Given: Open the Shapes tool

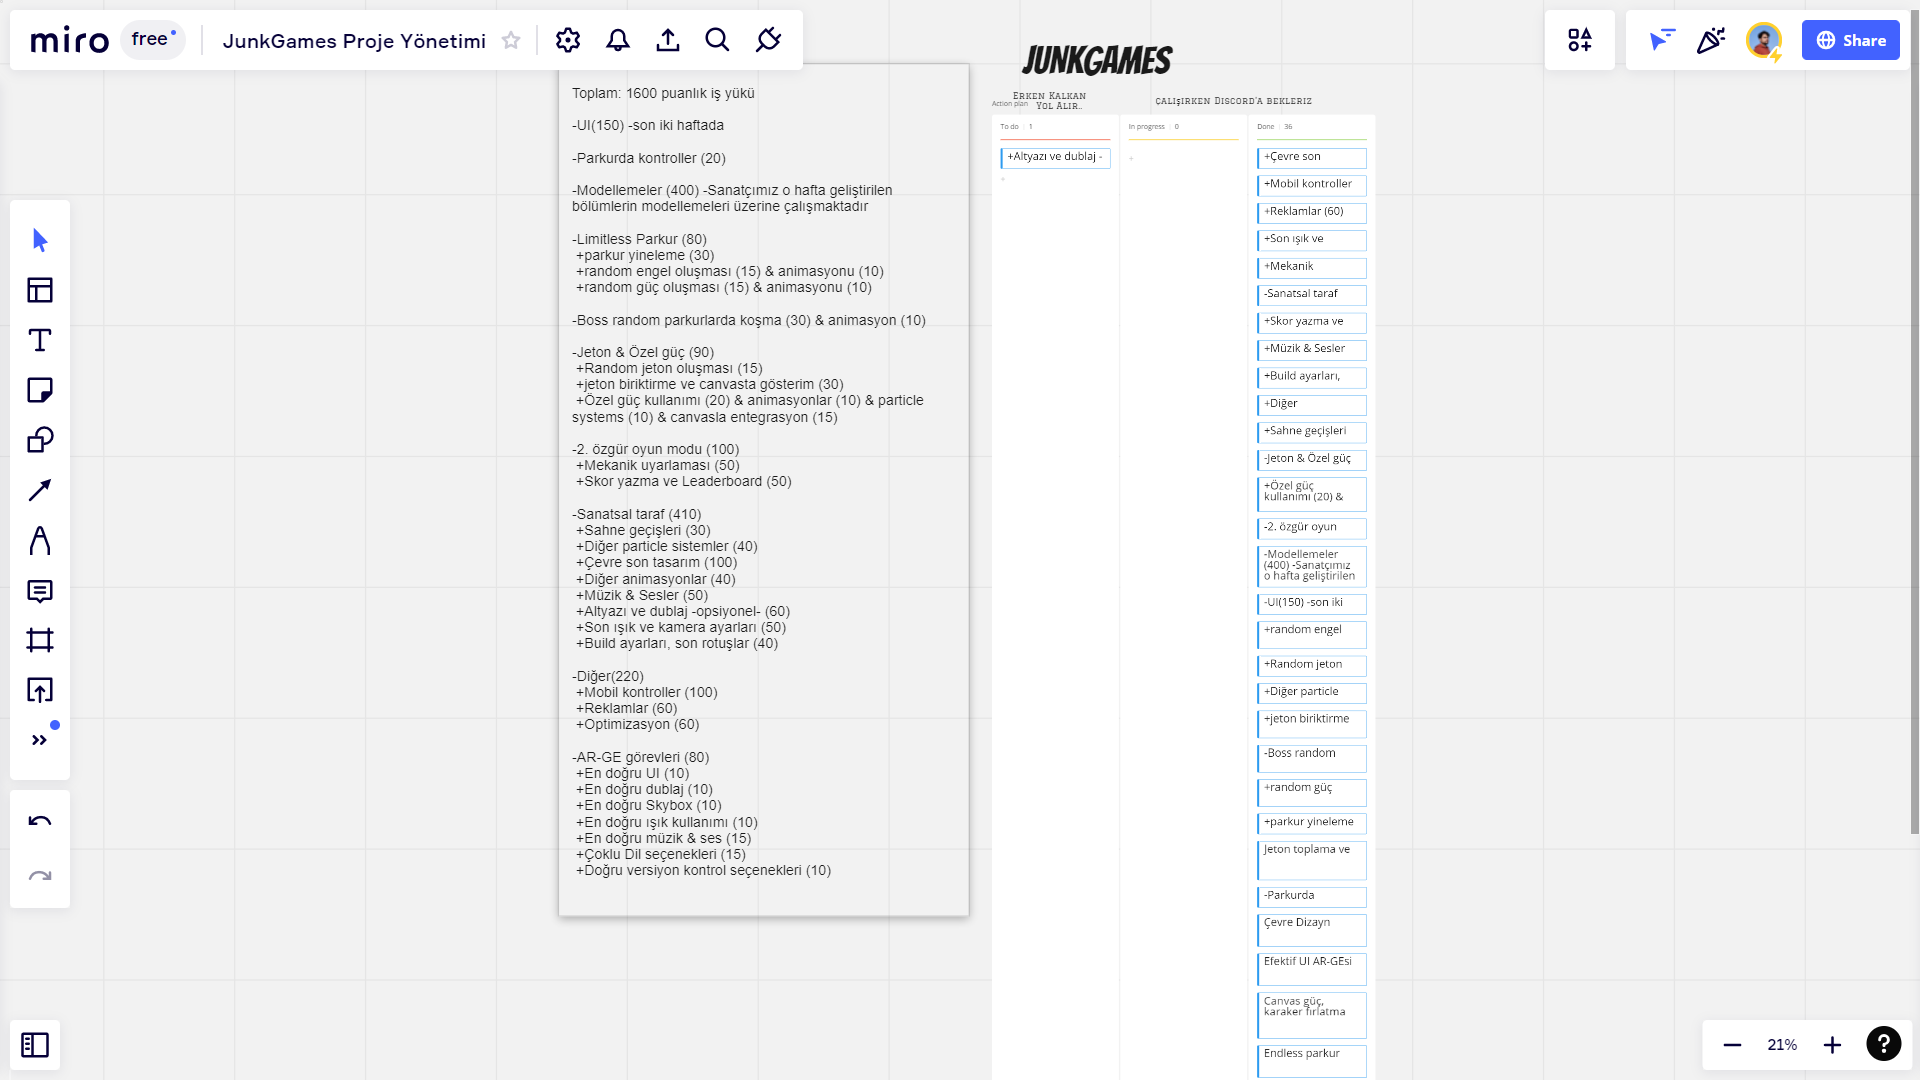Looking at the screenshot, I should pos(39,440).
